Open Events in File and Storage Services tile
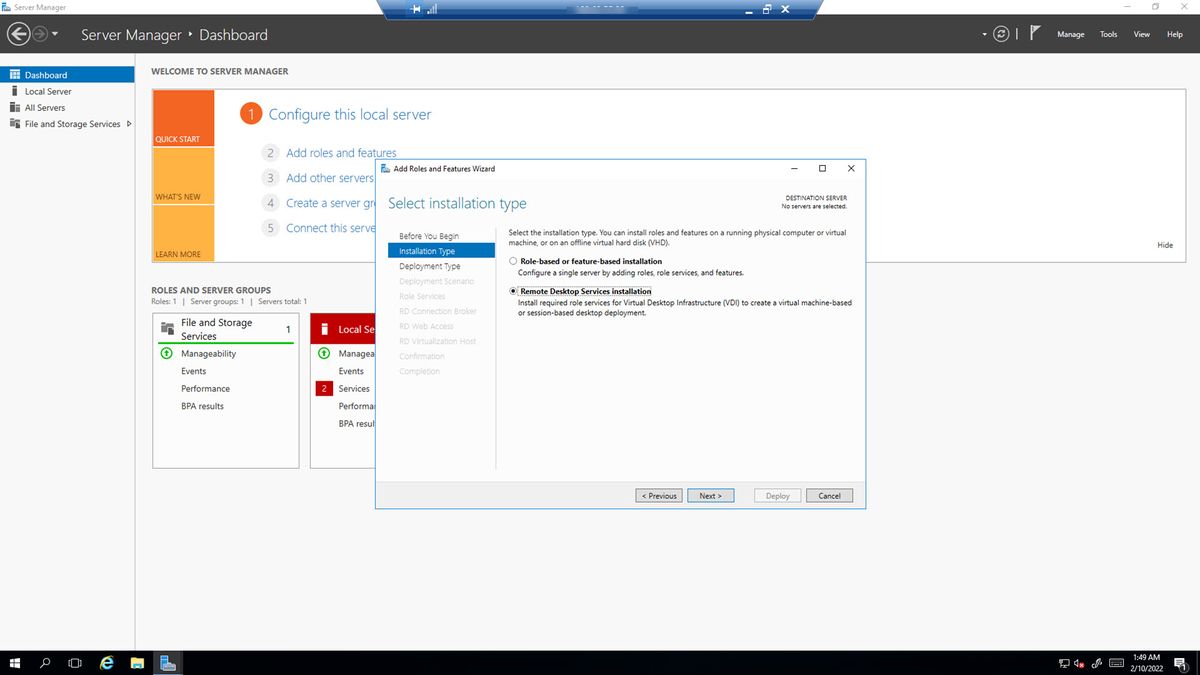 pyautogui.click(x=193, y=371)
